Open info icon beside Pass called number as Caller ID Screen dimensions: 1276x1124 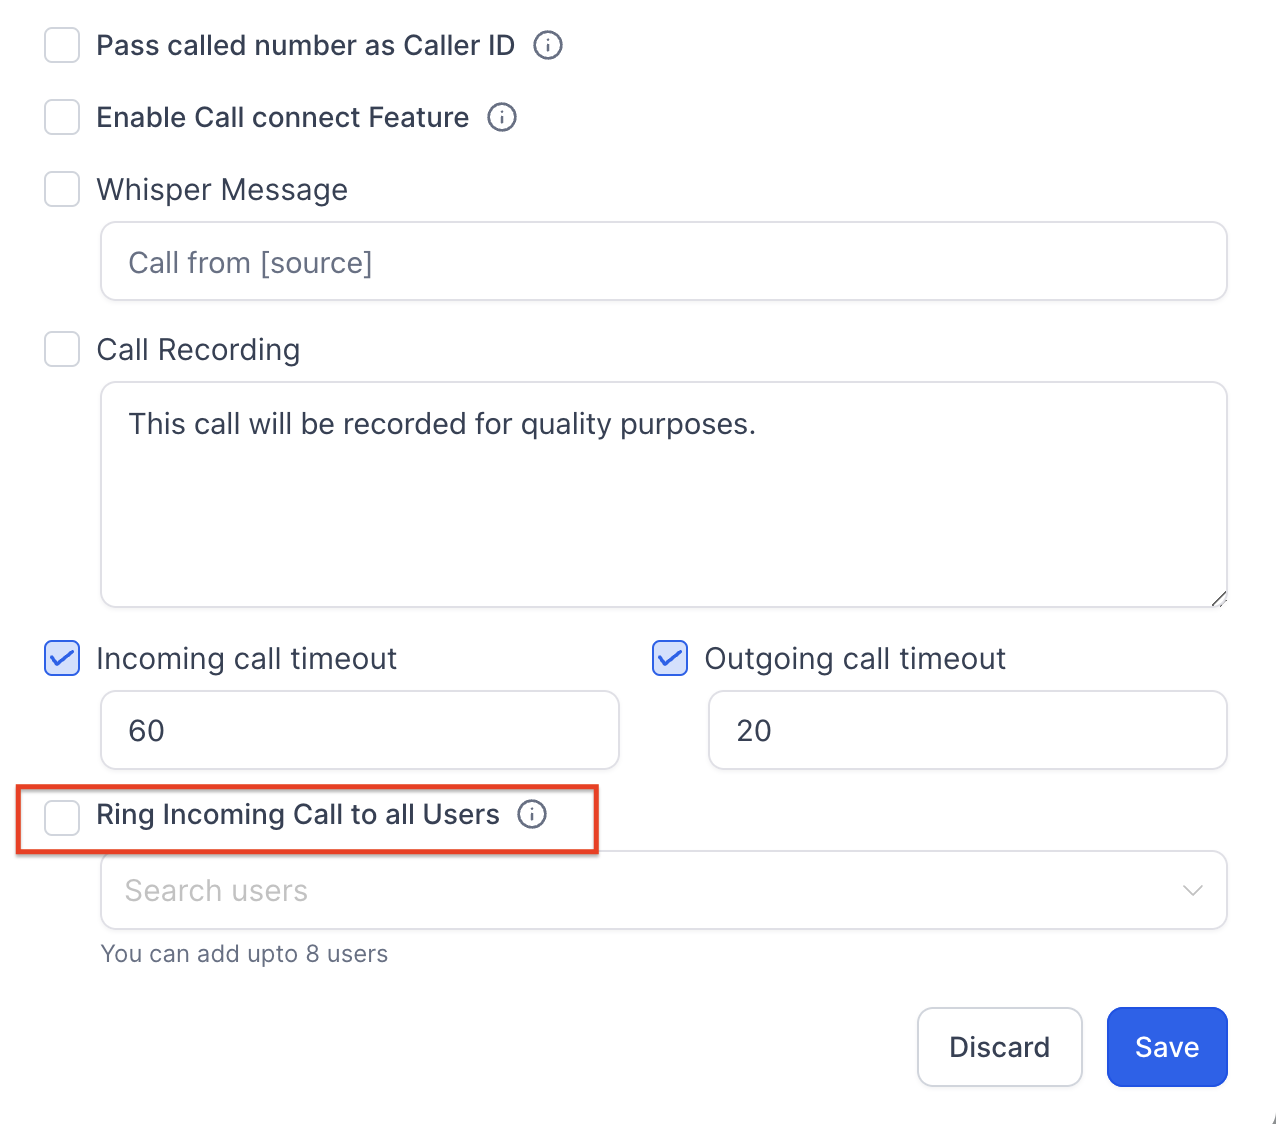[548, 45]
